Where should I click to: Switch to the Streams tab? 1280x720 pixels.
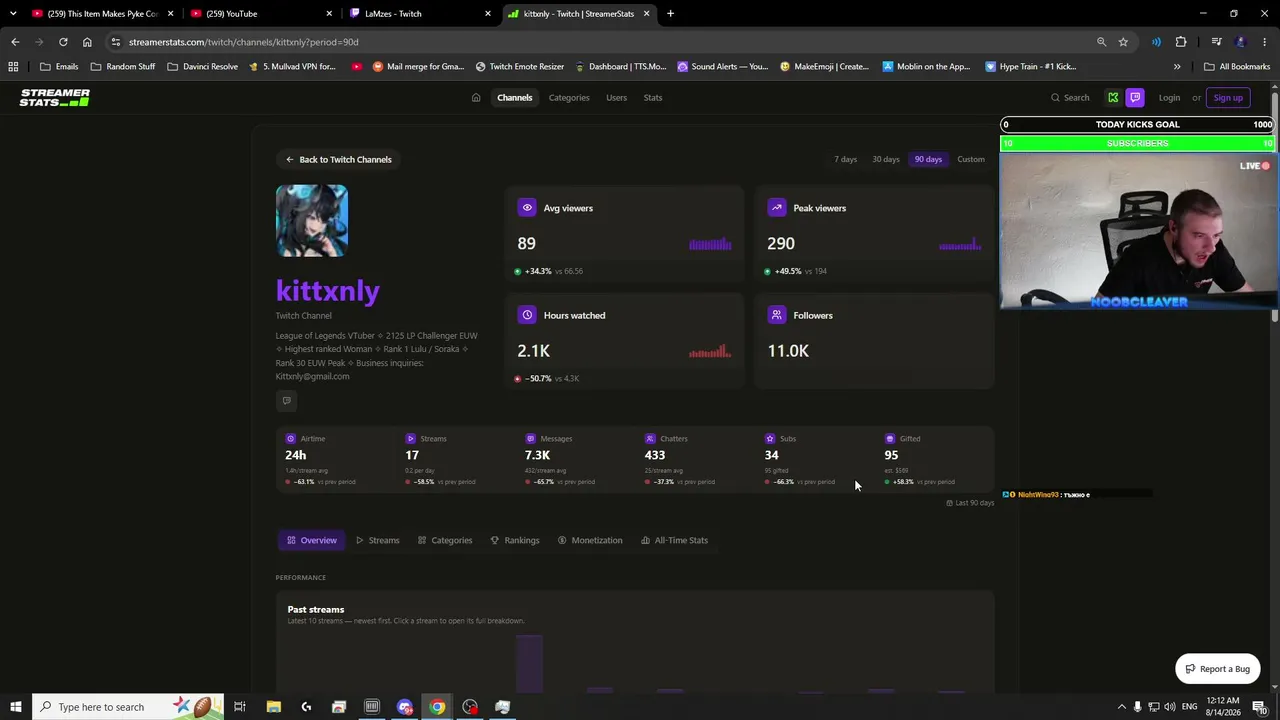378,540
